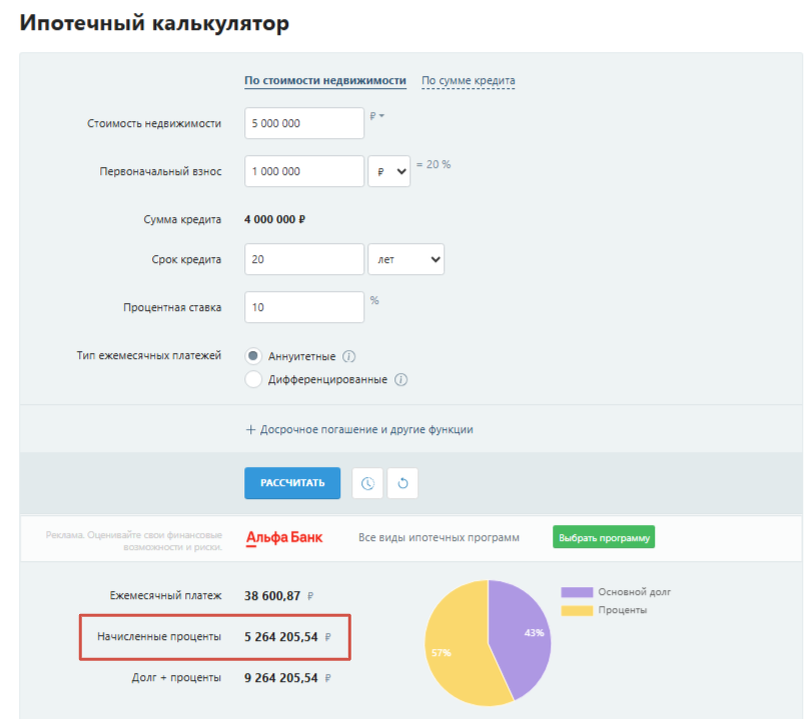Click the Выбрать программу button
This screenshot has width=810, height=719.
(x=604, y=537)
